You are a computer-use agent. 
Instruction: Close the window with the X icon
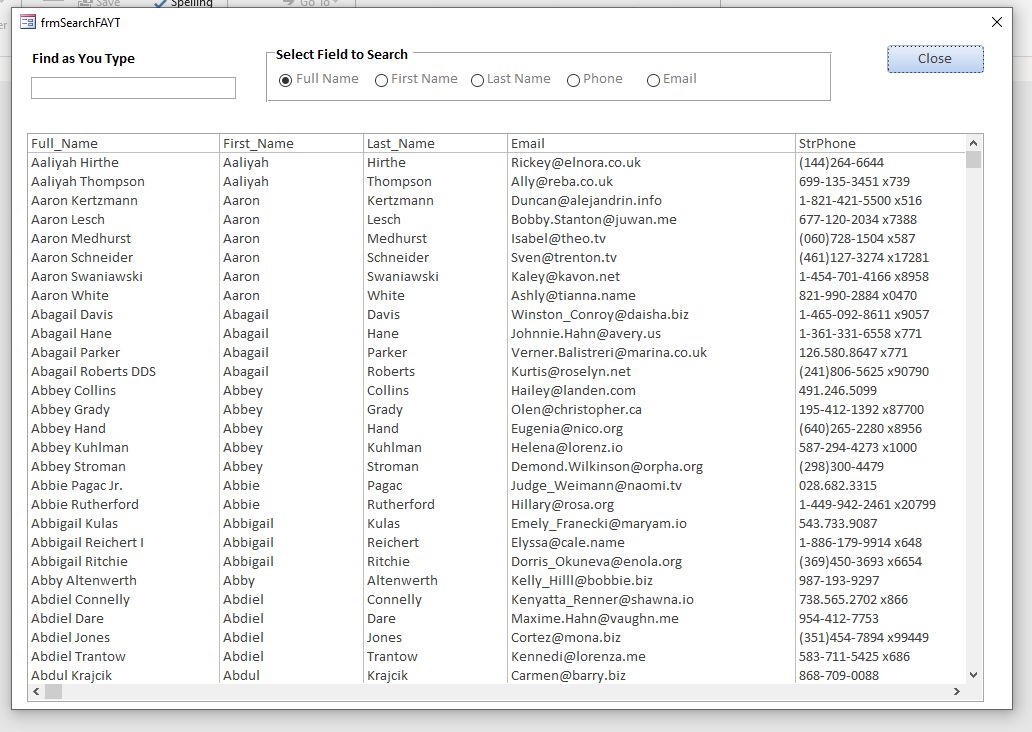click(x=996, y=22)
